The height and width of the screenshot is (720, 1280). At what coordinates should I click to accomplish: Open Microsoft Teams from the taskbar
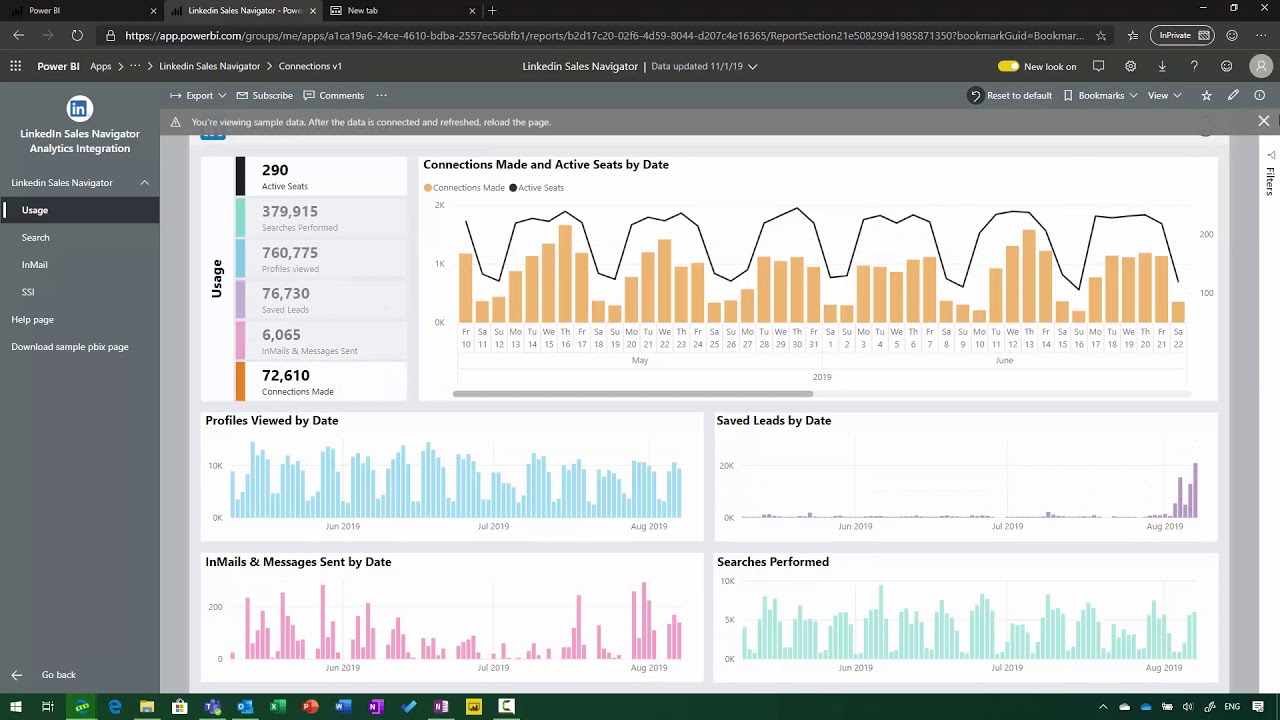coord(212,706)
